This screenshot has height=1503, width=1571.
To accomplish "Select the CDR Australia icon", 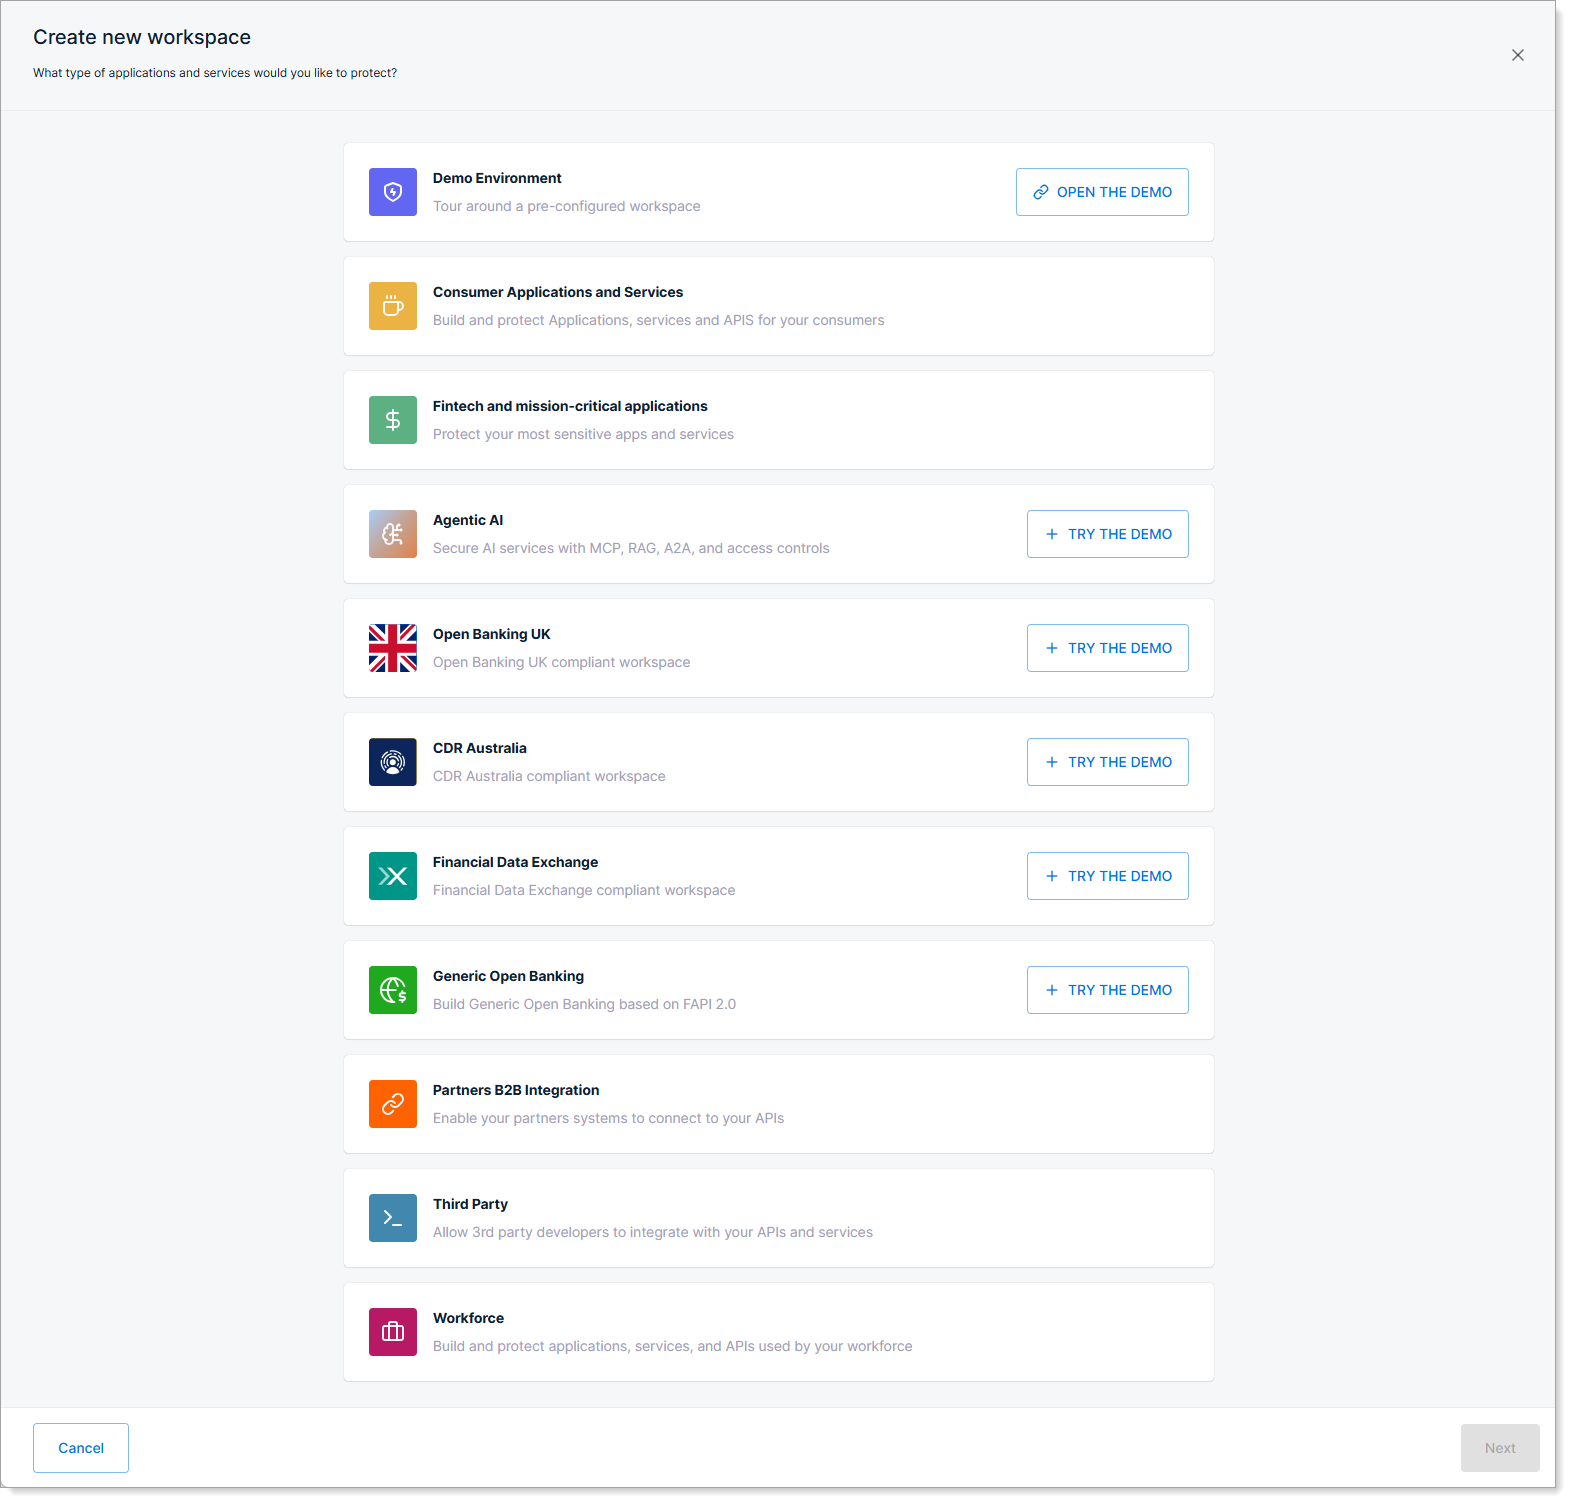I will pyautogui.click(x=392, y=762).
